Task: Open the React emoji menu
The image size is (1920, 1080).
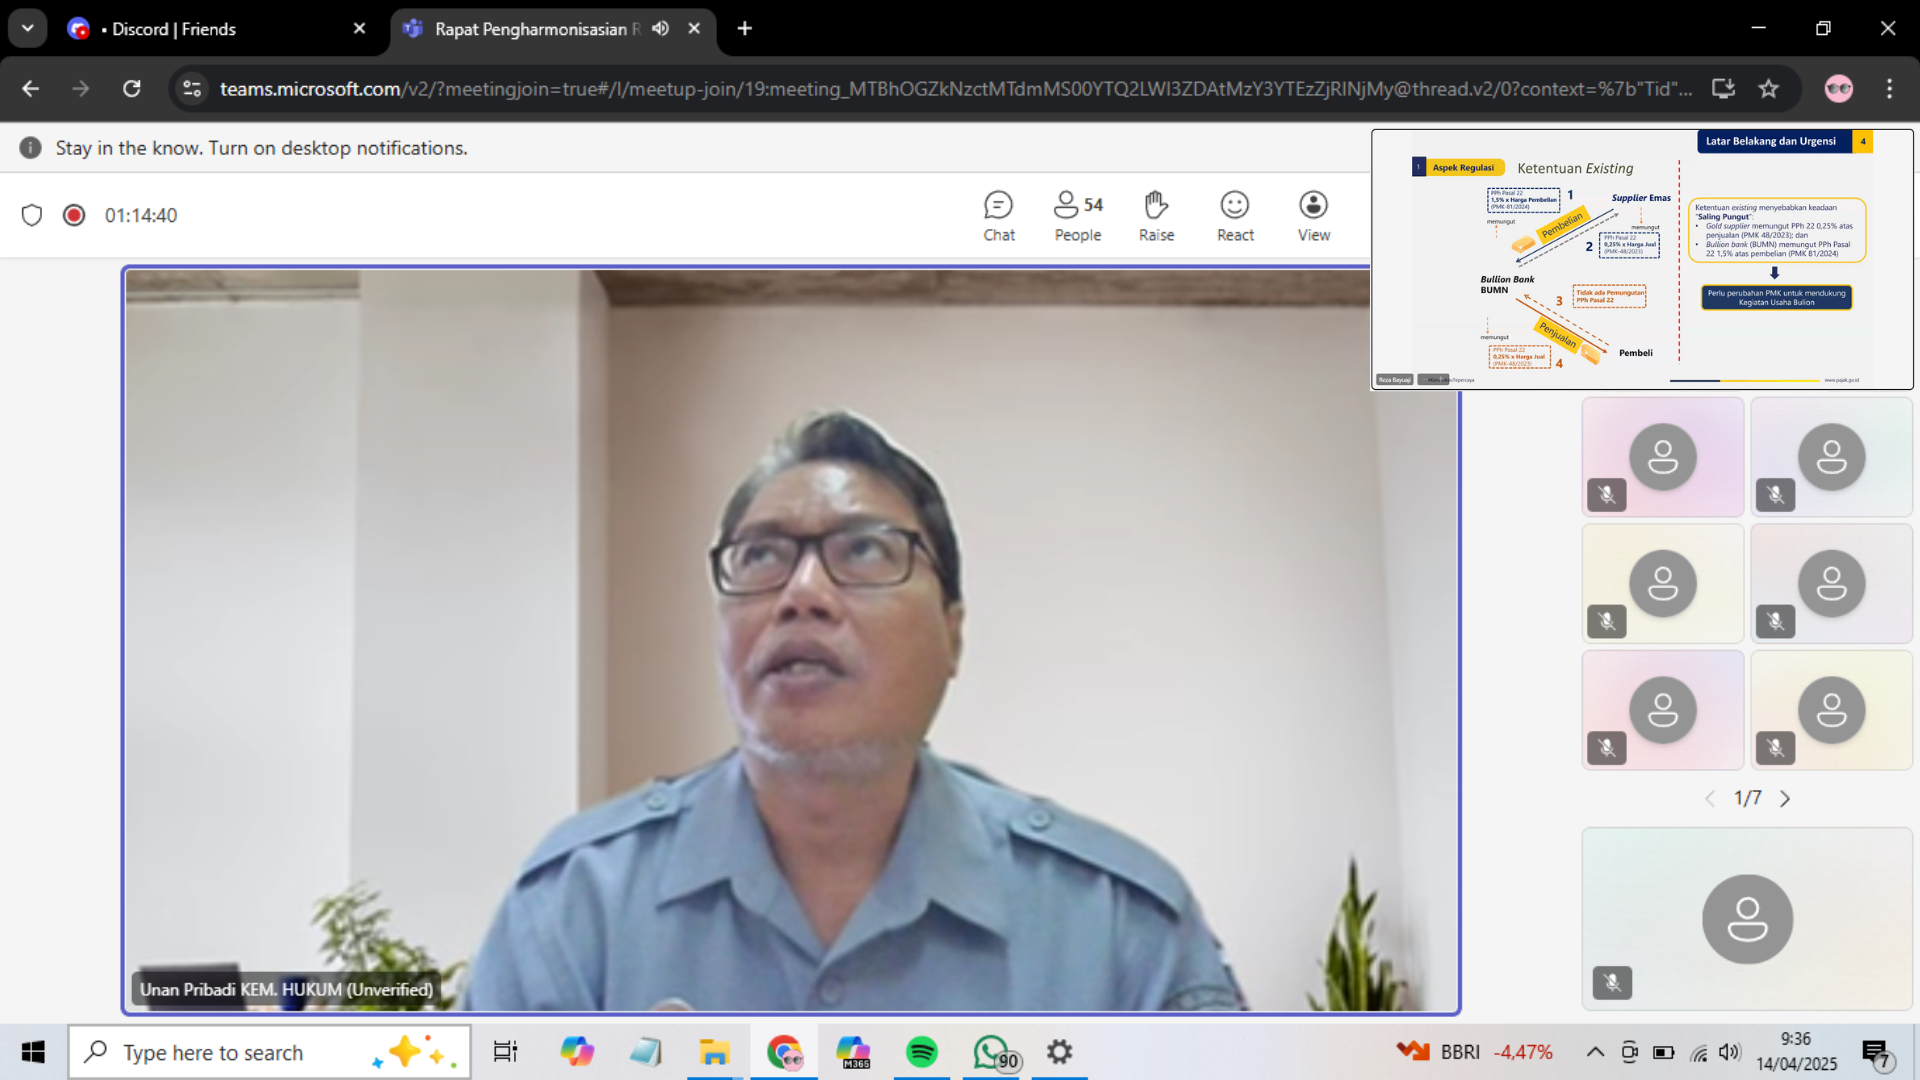Action: pyautogui.click(x=1235, y=216)
